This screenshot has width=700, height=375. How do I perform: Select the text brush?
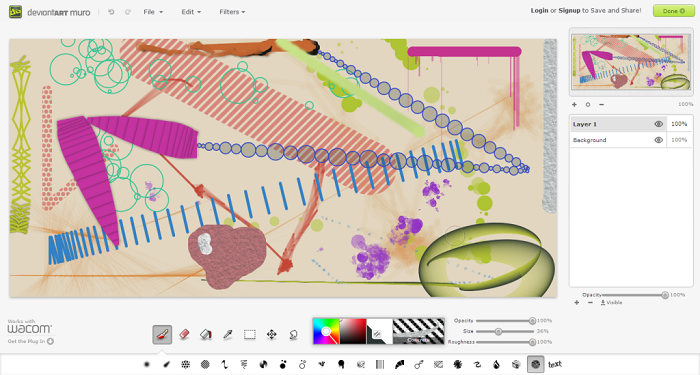555,364
